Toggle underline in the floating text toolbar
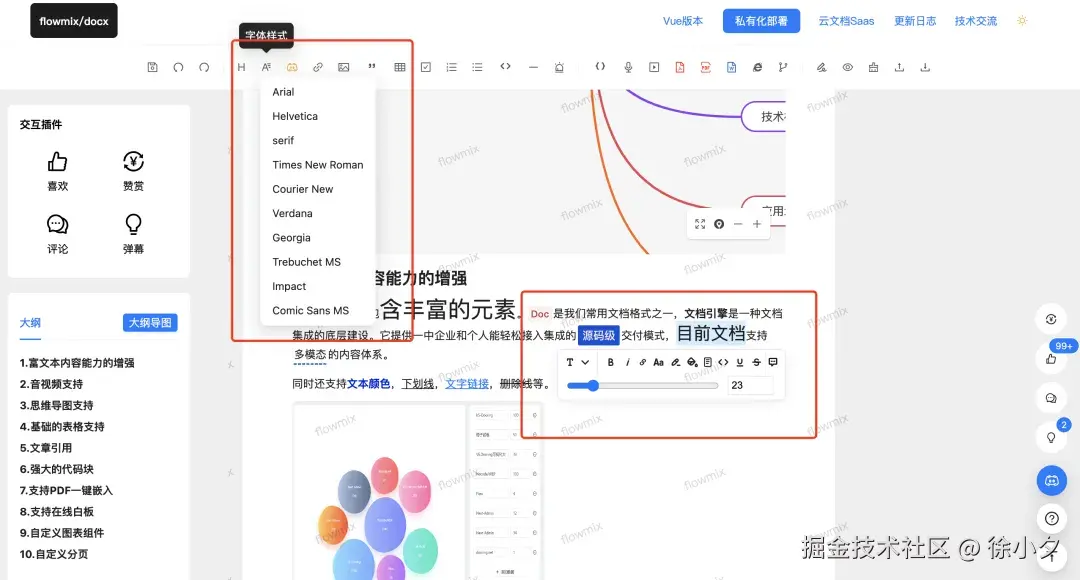The height and width of the screenshot is (580, 1080). coord(740,363)
